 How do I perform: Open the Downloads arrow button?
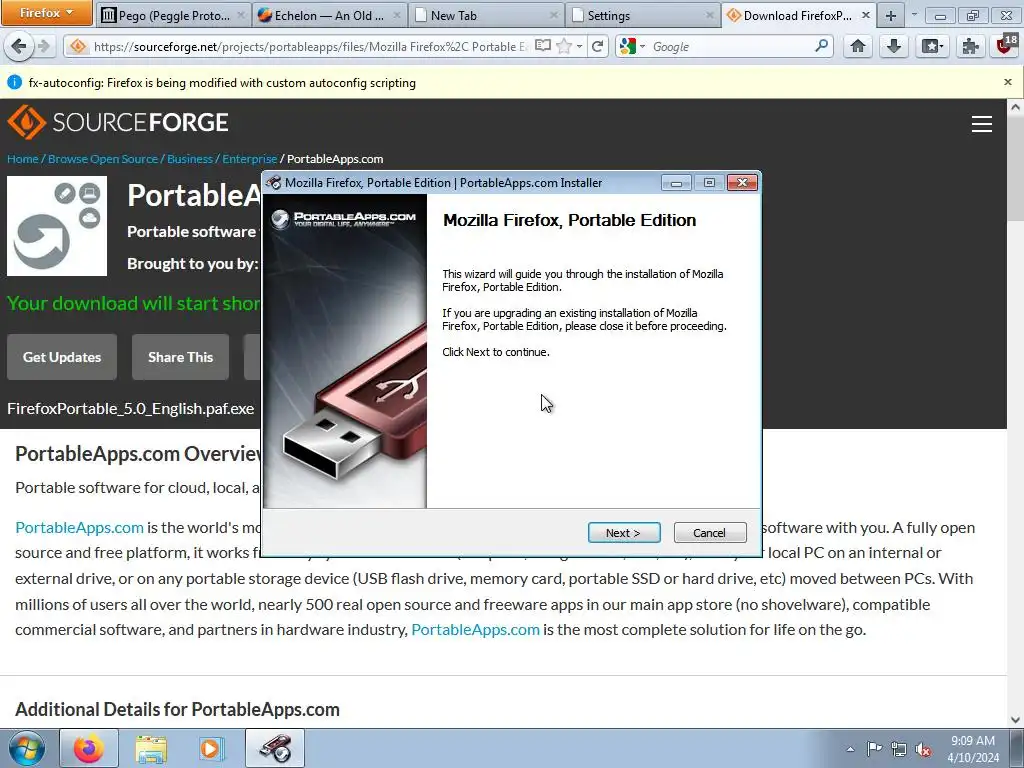(894, 46)
